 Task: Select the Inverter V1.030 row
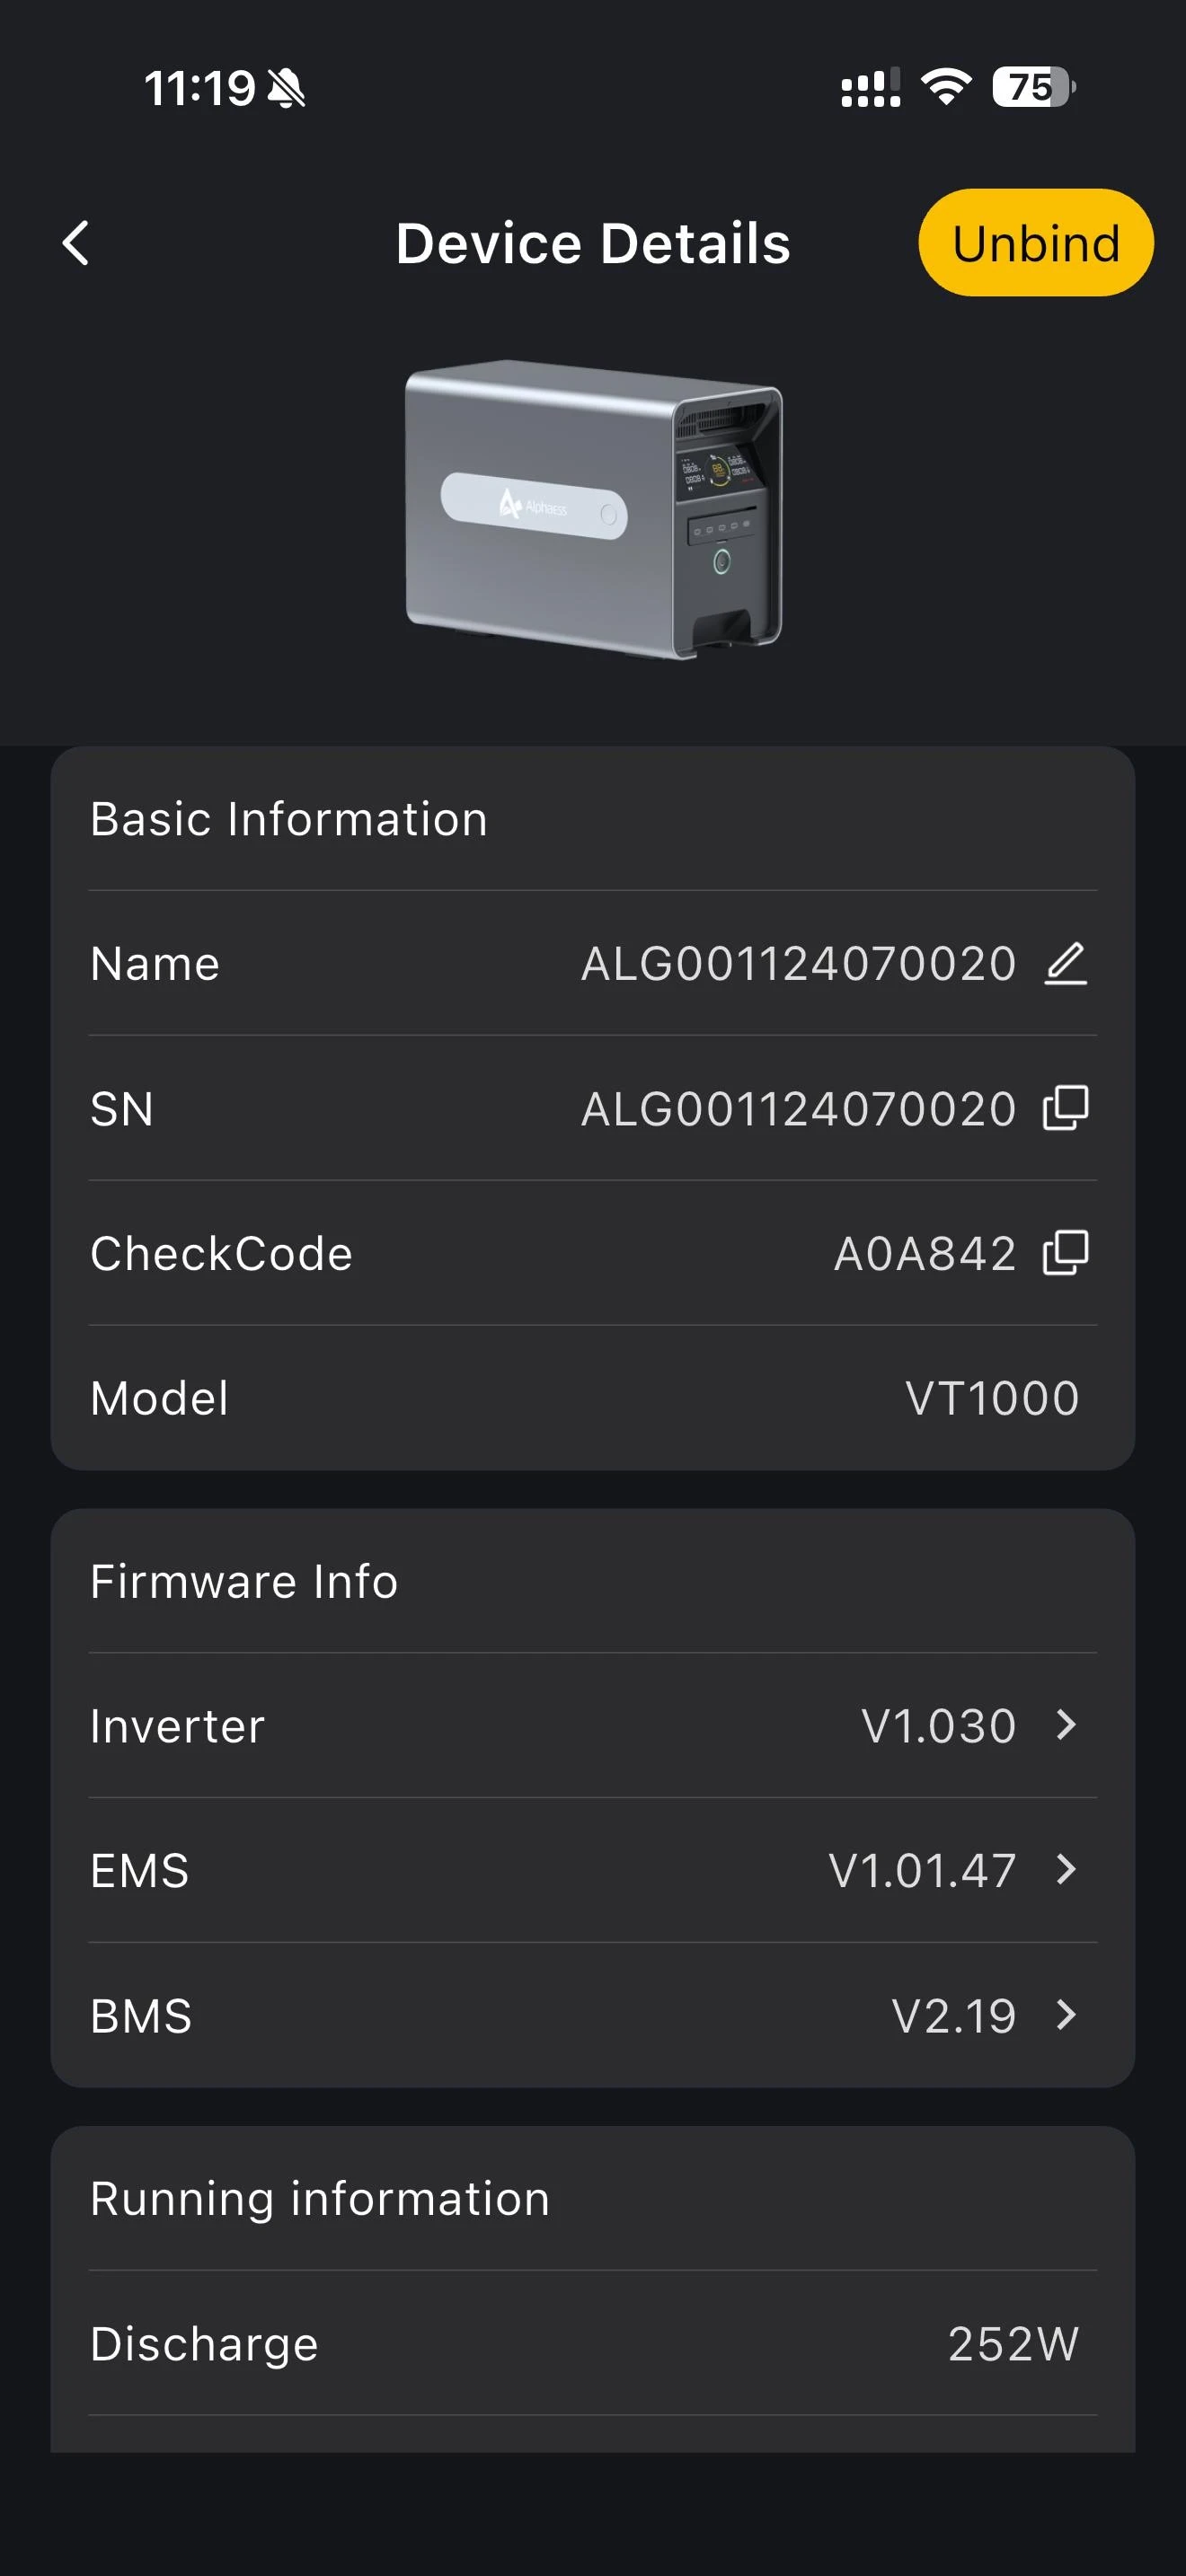(593, 1725)
